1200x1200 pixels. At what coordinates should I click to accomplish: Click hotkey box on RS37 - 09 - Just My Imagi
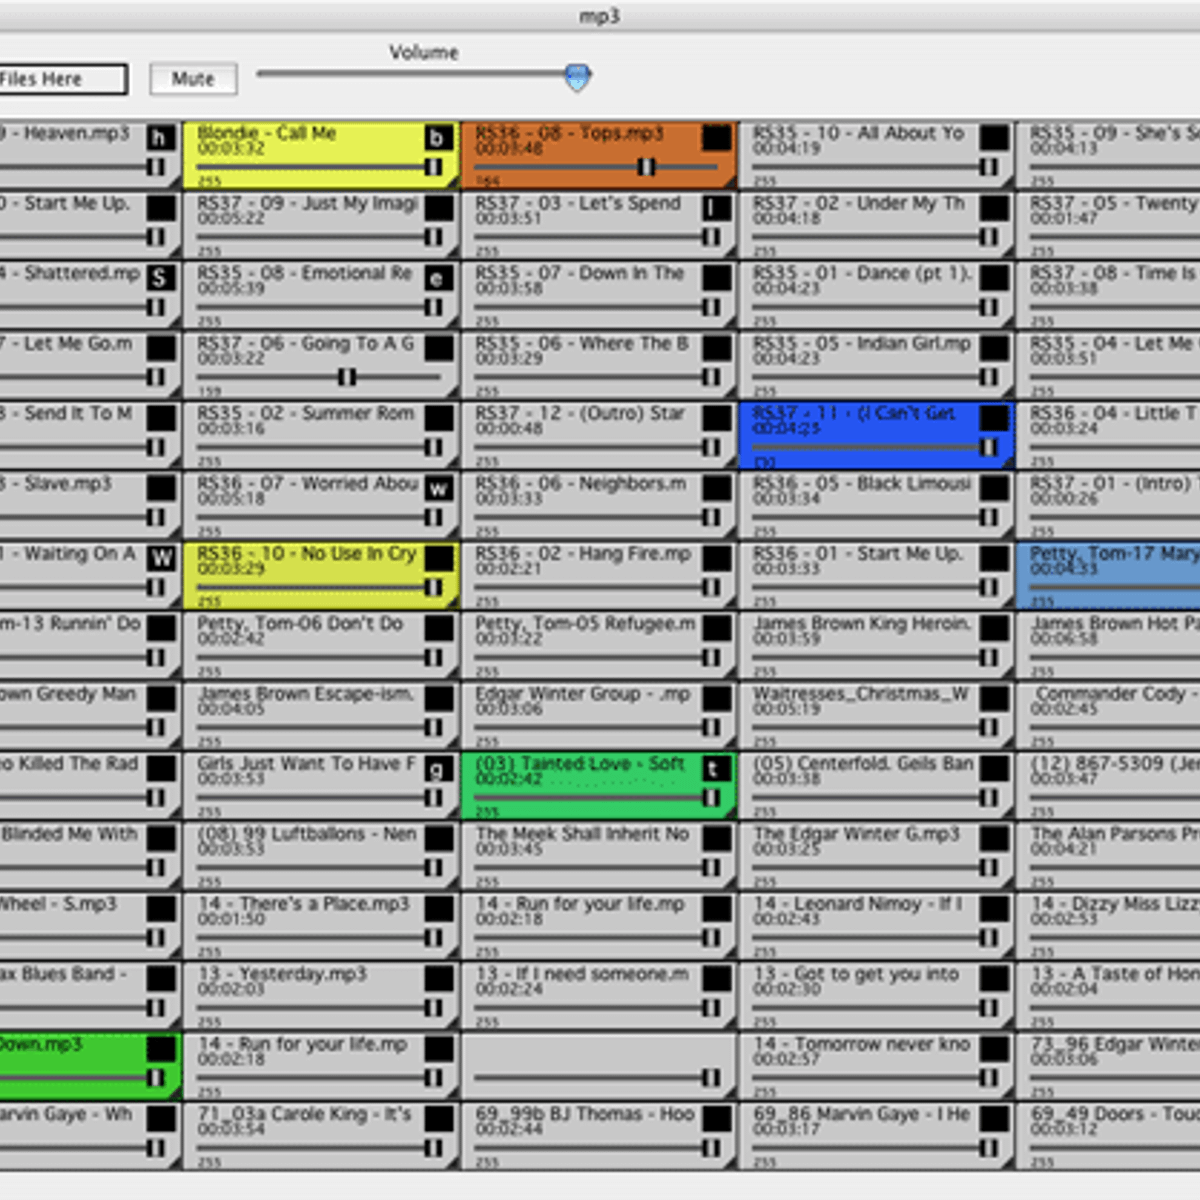coord(438,208)
